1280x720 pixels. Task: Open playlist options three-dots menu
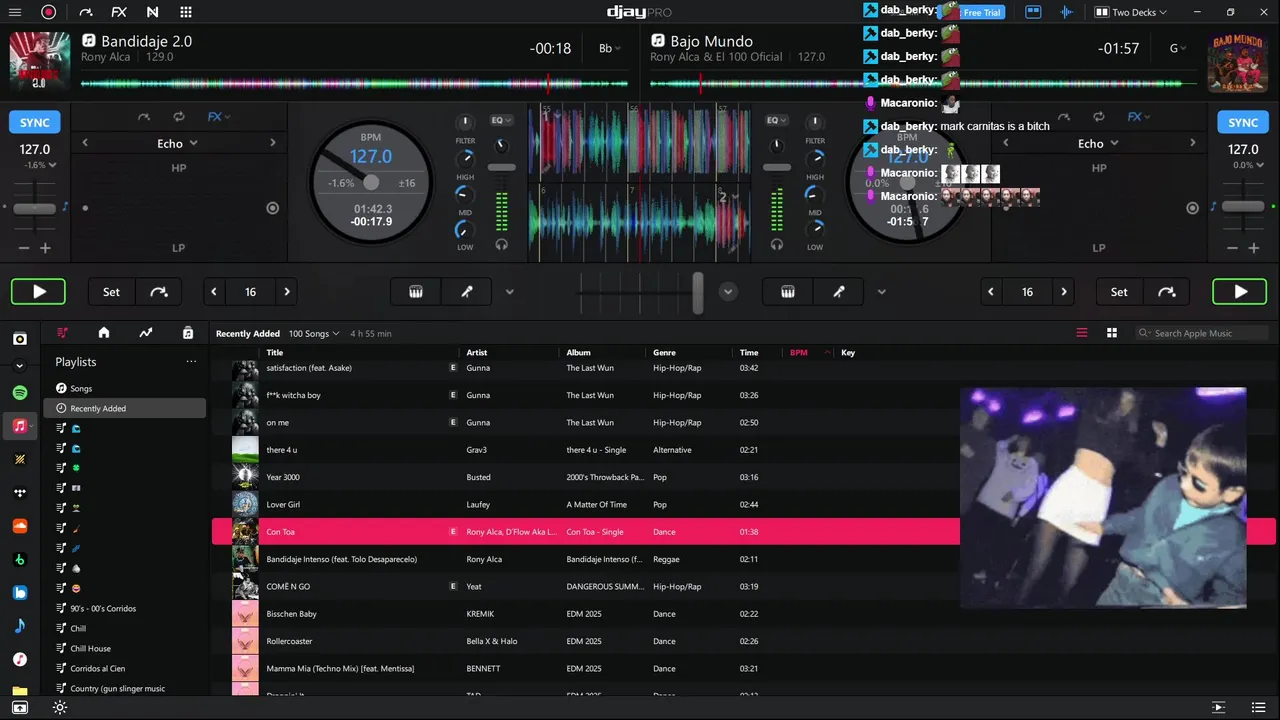tap(191, 362)
